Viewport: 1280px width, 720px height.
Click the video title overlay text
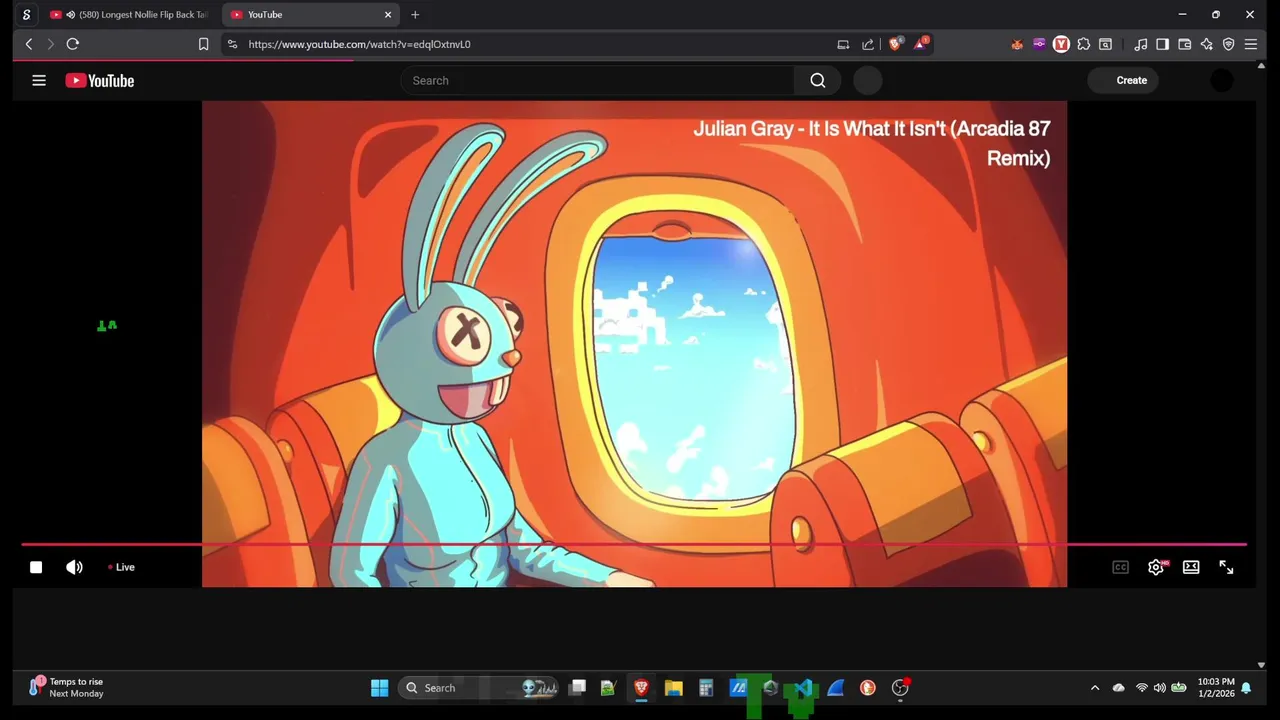pyautogui.click(x=871, y=143)
